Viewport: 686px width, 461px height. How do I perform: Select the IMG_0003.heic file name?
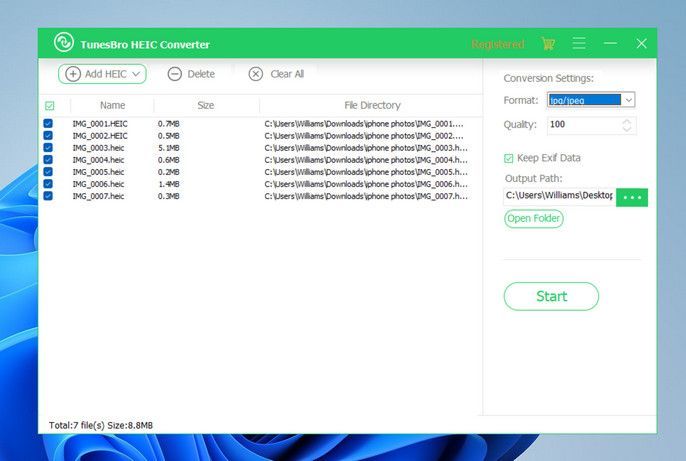tap(98, 148)
